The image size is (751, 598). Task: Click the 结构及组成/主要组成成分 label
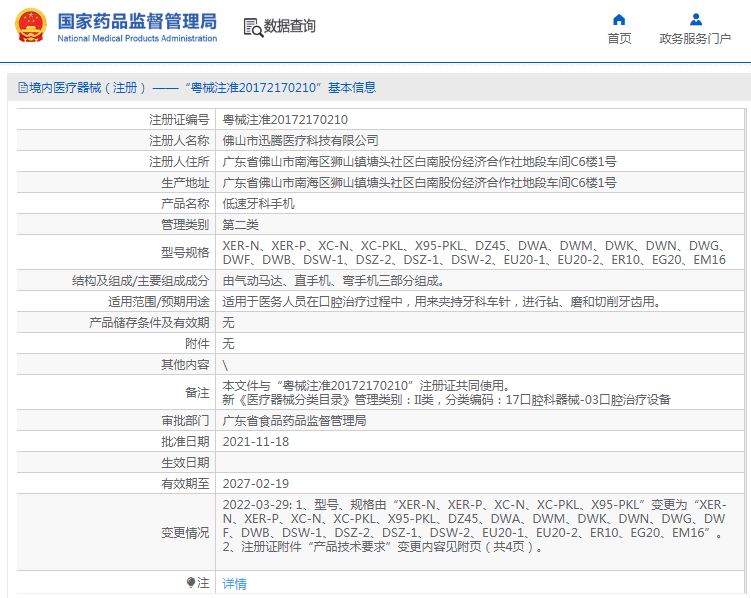pyautogui.click(x=141, y=281)
